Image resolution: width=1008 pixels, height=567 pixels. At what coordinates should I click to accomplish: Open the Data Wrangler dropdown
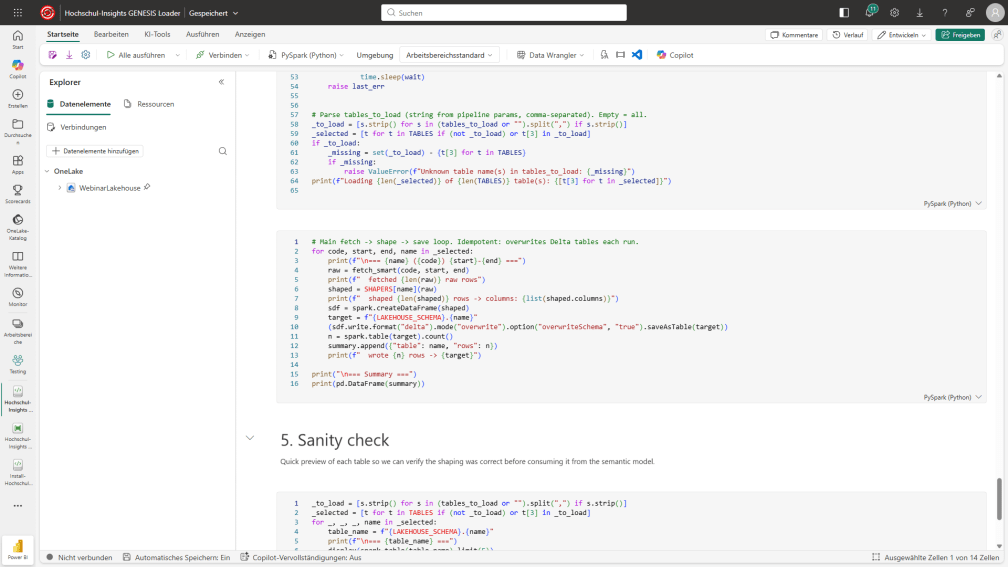click(551, 55)
